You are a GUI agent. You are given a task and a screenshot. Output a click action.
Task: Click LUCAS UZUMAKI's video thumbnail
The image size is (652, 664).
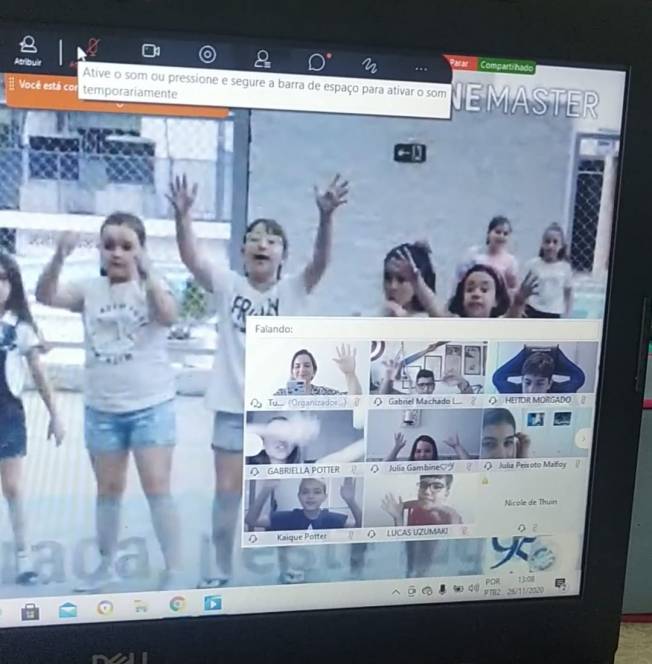(x=424, y=502)
